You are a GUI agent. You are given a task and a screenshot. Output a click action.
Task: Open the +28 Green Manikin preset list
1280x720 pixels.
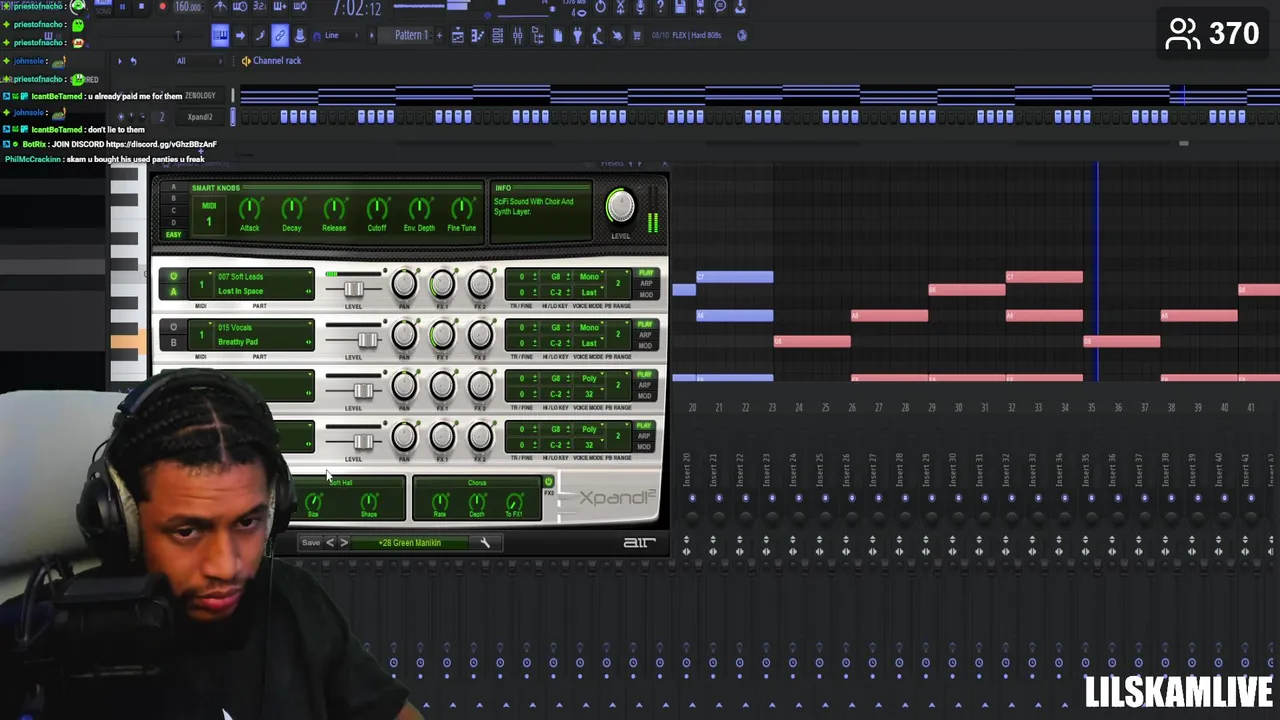(x=410, y=543)
